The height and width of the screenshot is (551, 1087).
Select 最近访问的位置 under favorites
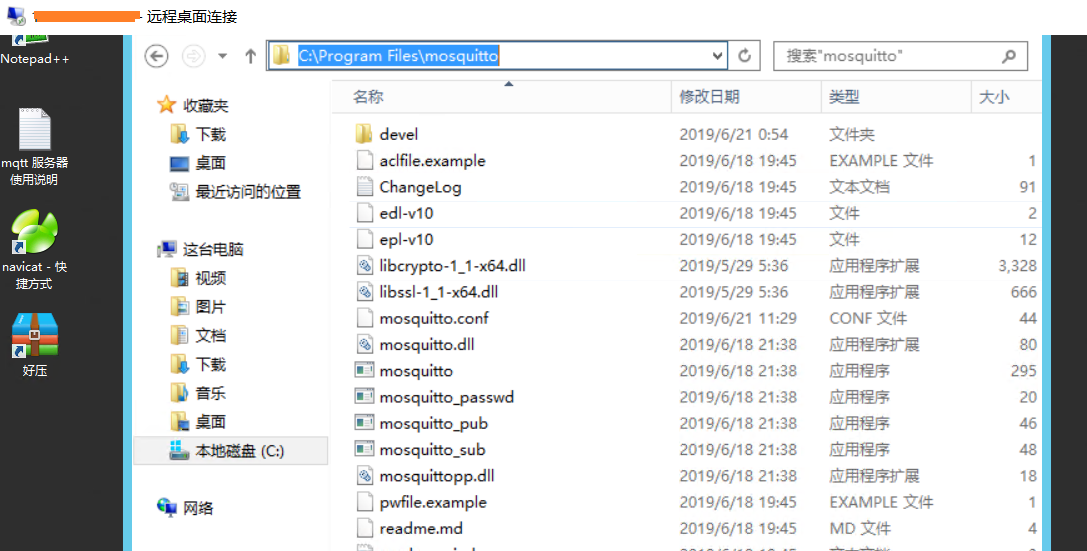click(247, 192)
